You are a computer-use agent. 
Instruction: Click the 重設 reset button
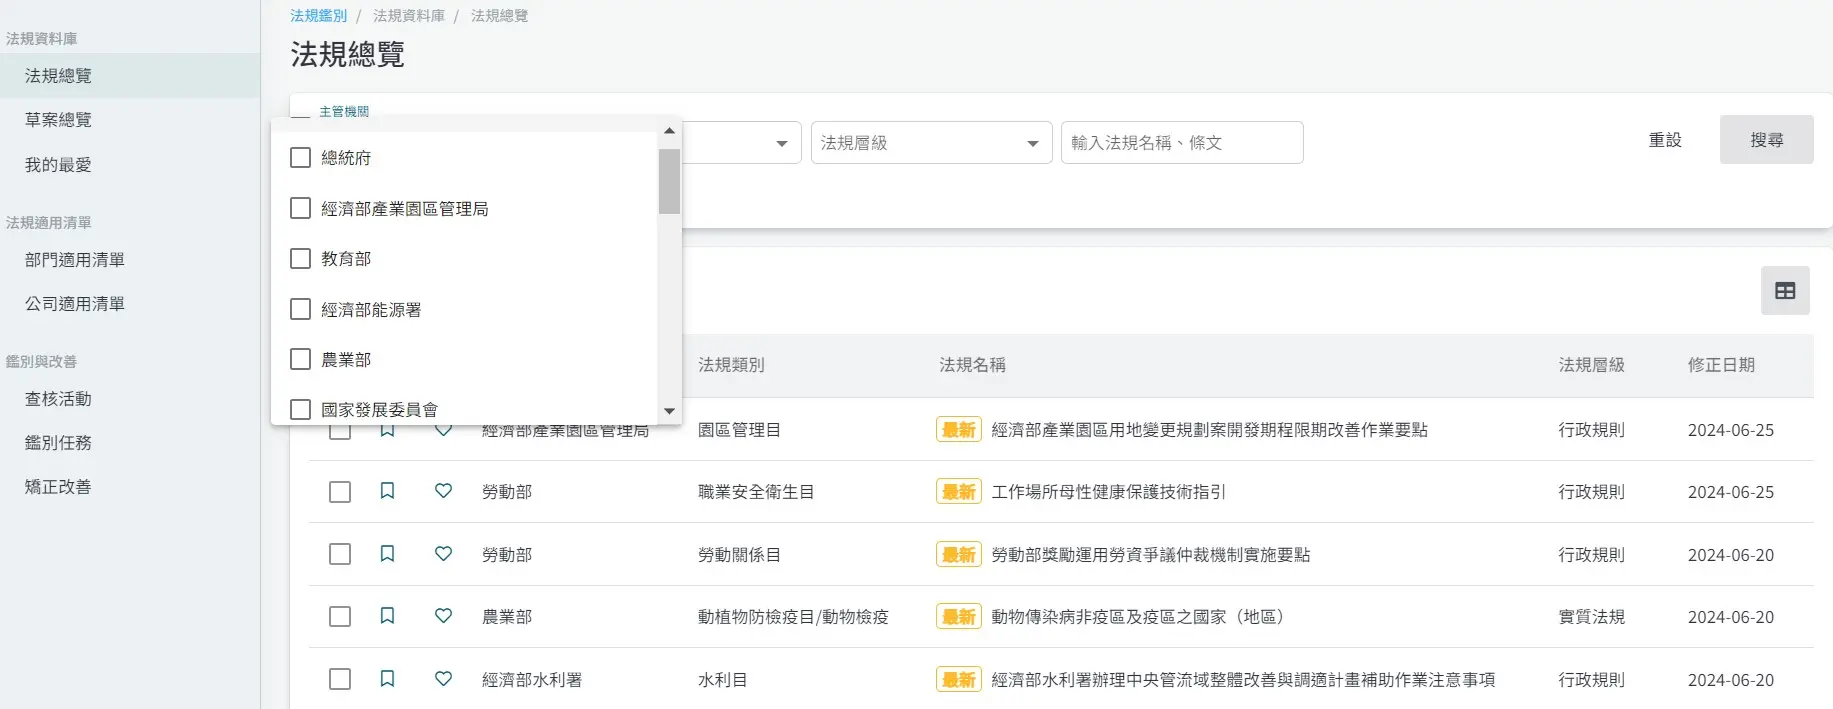[1665, 140]
